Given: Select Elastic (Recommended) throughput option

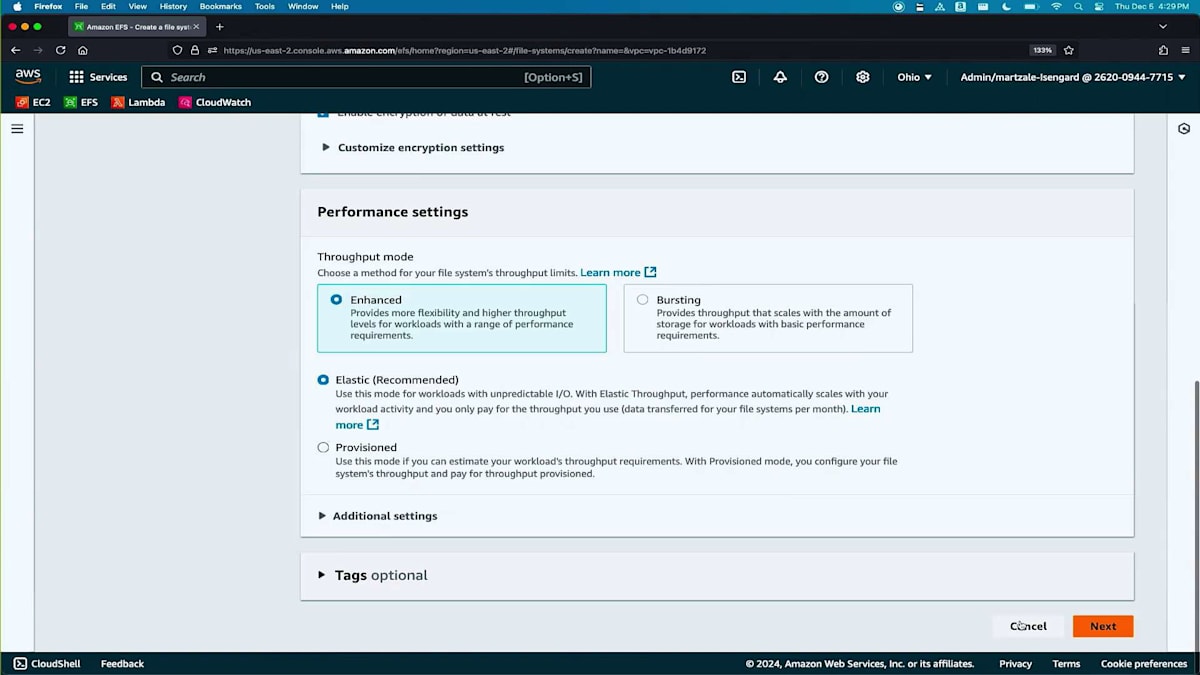Looking at the screenshot, I should [x=323, y=380].
